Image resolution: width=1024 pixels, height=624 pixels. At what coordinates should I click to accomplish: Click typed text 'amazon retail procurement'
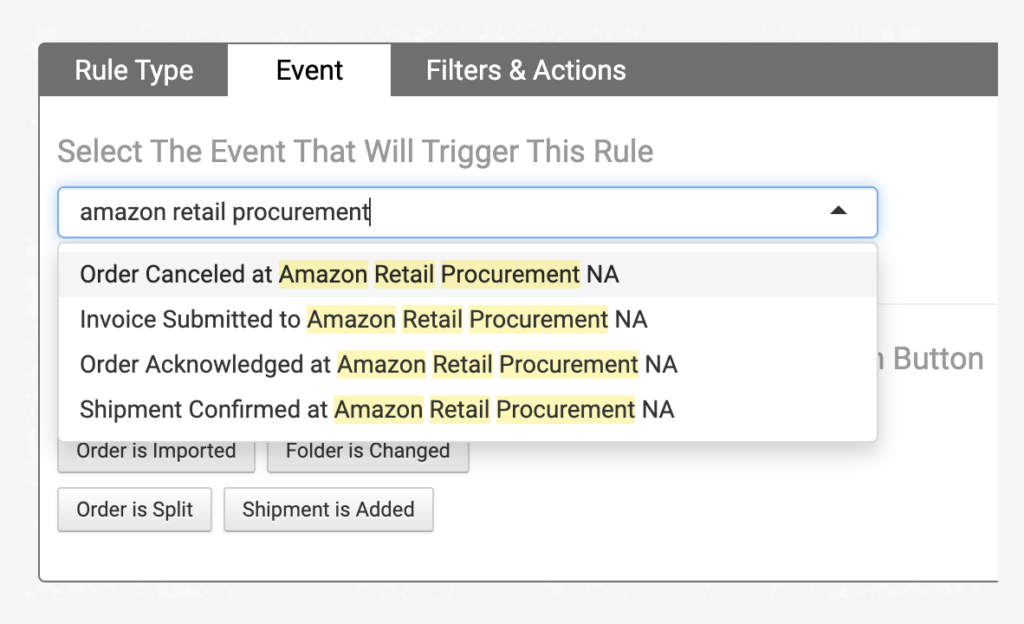[x=225, y=212]
